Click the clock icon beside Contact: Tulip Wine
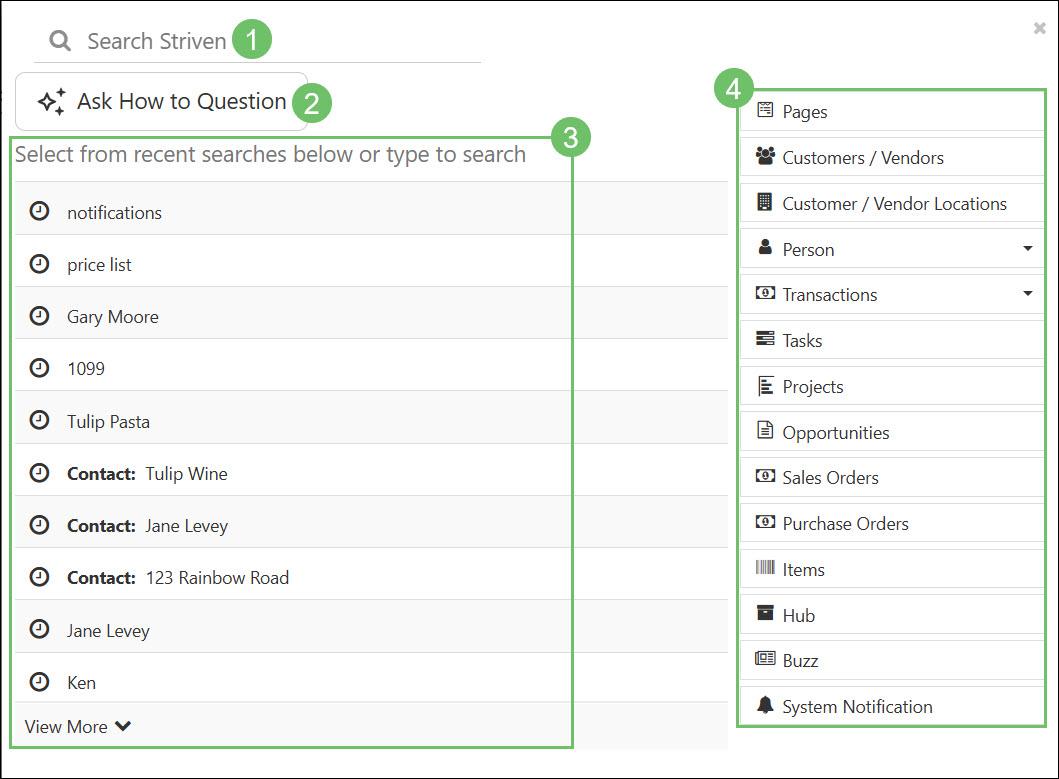The width and height of the screenshot is (1059, 779). [x=40, y=473]
